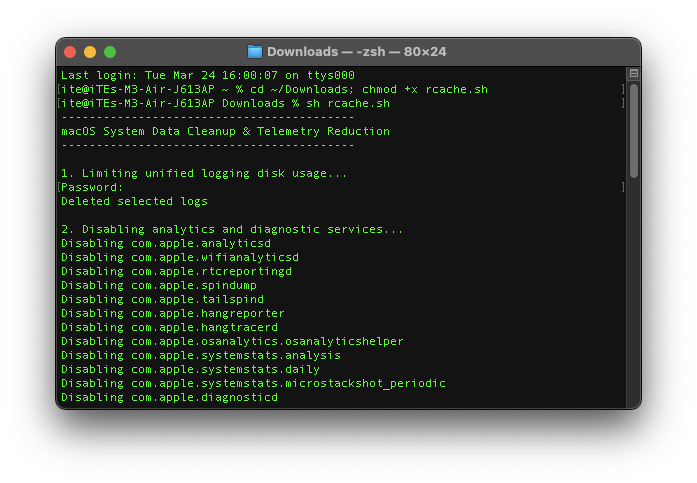Click the Password: prompt line
Image resolution: width=697 pixels, height=483 pixels.
pos(92,187)
